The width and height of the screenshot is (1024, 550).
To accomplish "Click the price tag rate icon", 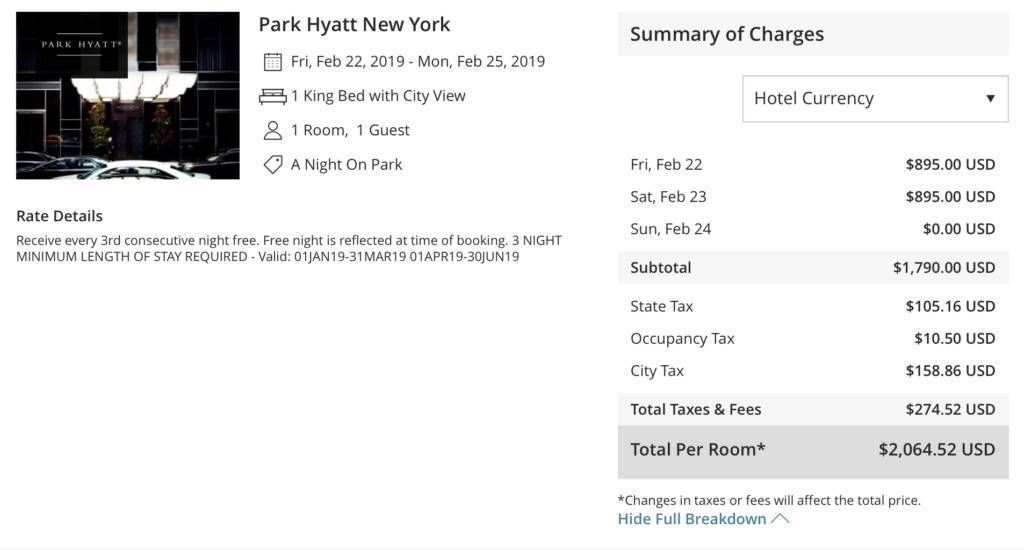I will pos(272,165).
